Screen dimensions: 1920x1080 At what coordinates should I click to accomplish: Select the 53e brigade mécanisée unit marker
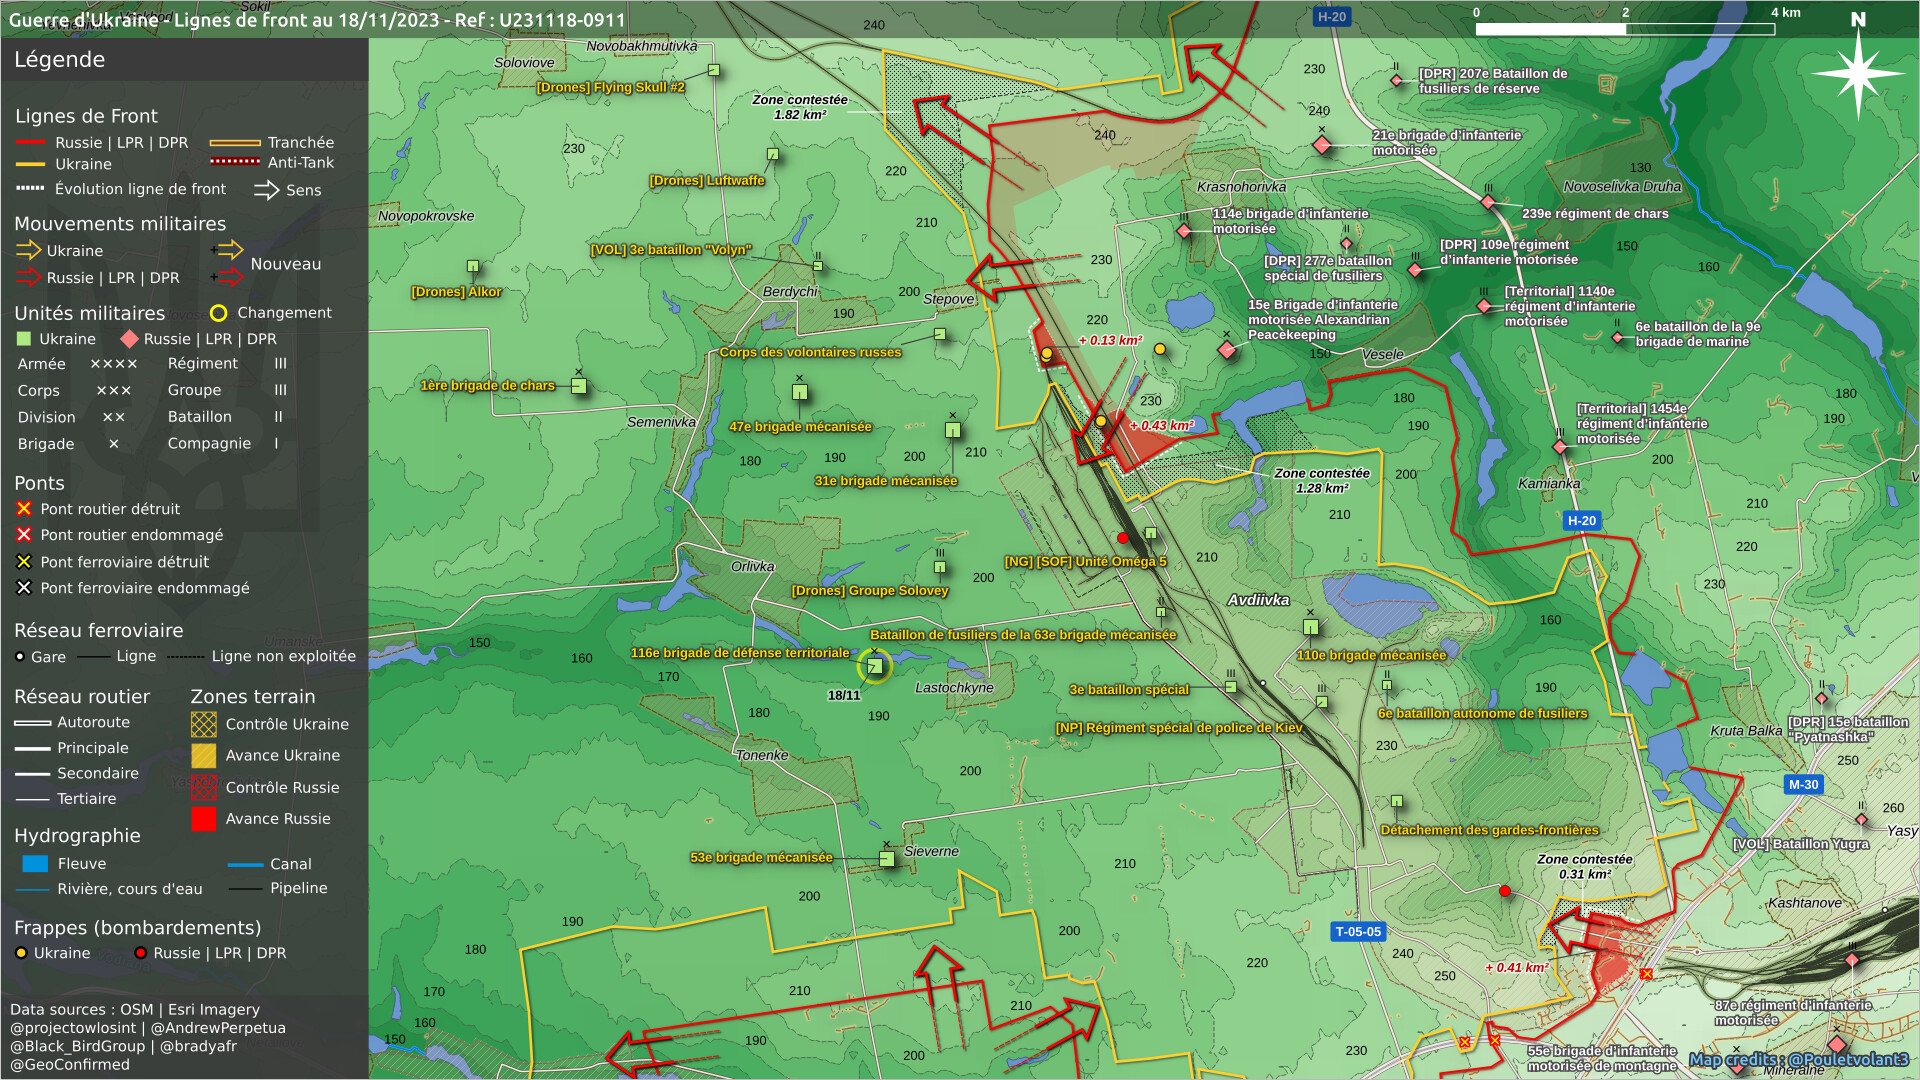pyautogui.click(x=886, y=859)
